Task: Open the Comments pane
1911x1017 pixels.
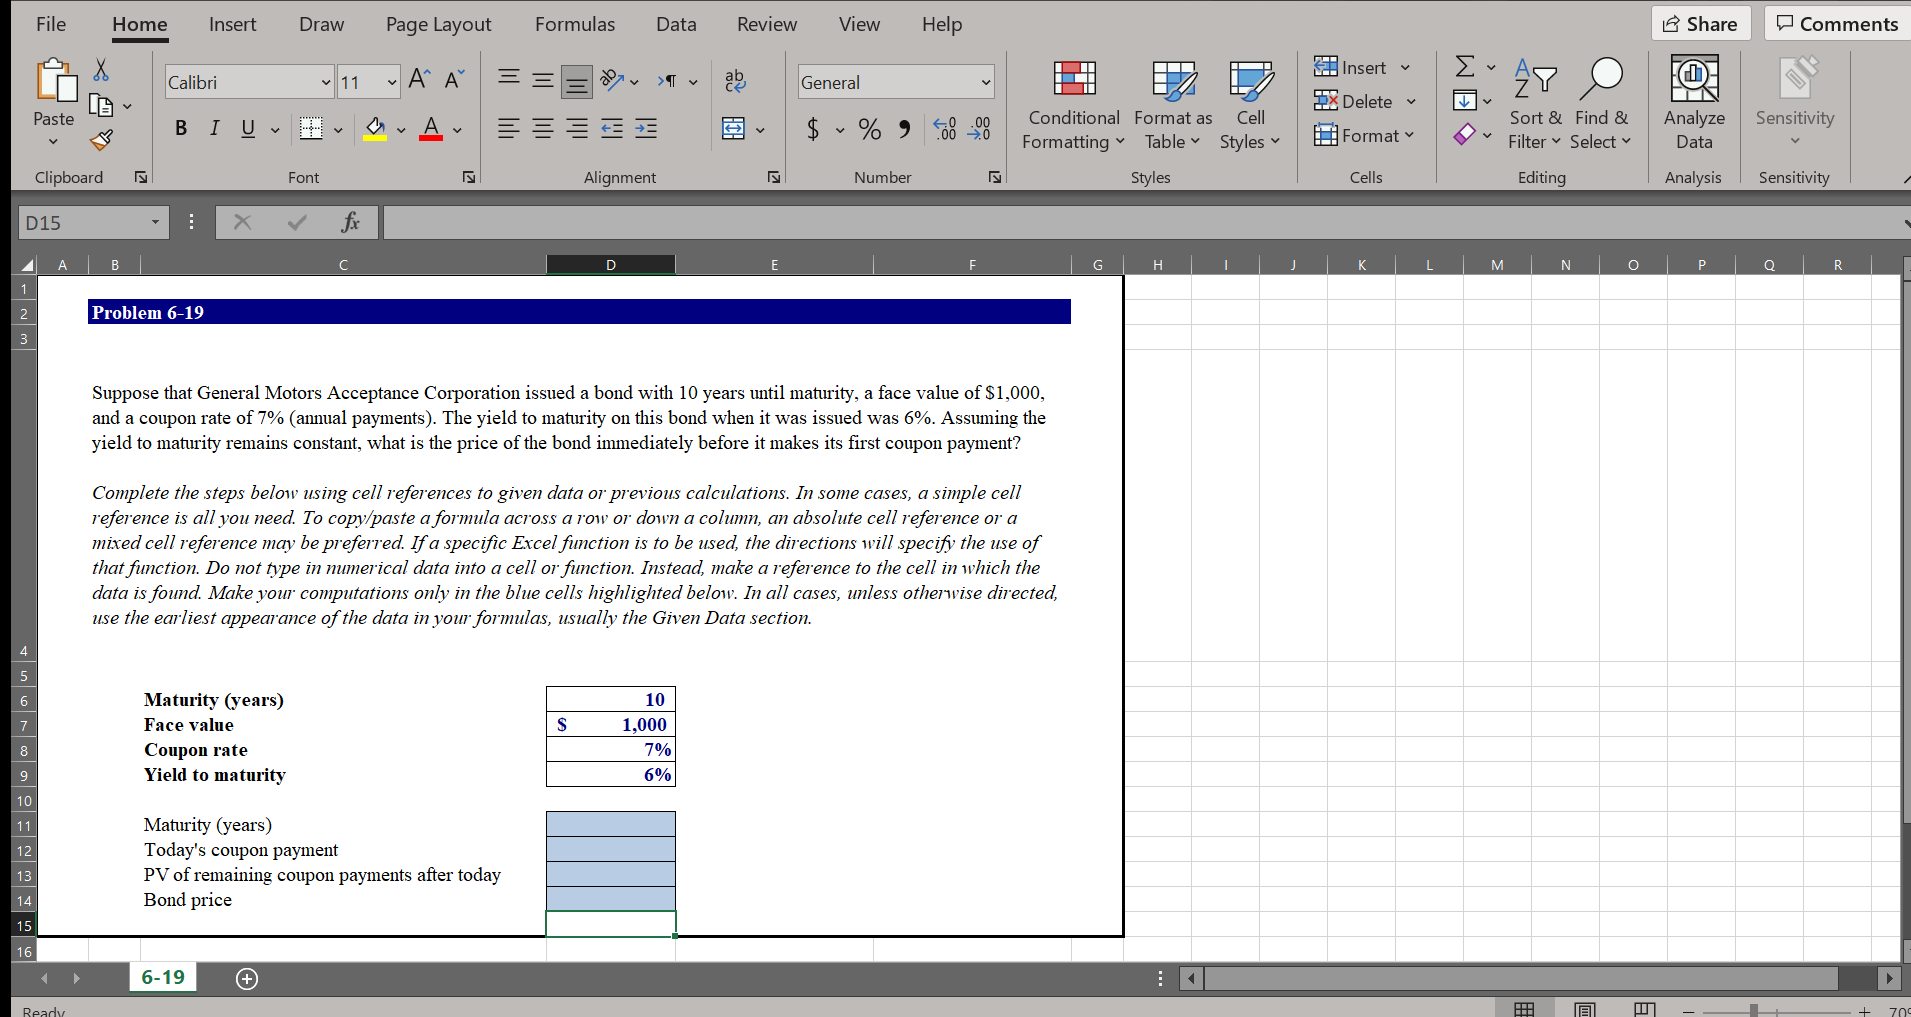Action: 1837,24
